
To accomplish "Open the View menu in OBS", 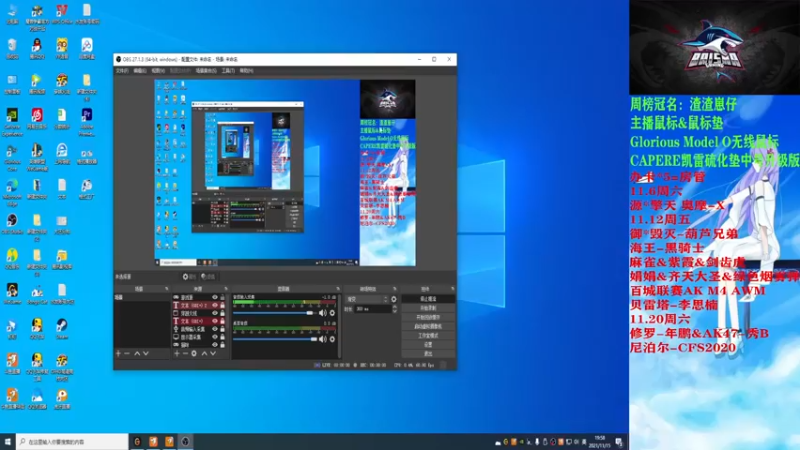I will (158, 71).
